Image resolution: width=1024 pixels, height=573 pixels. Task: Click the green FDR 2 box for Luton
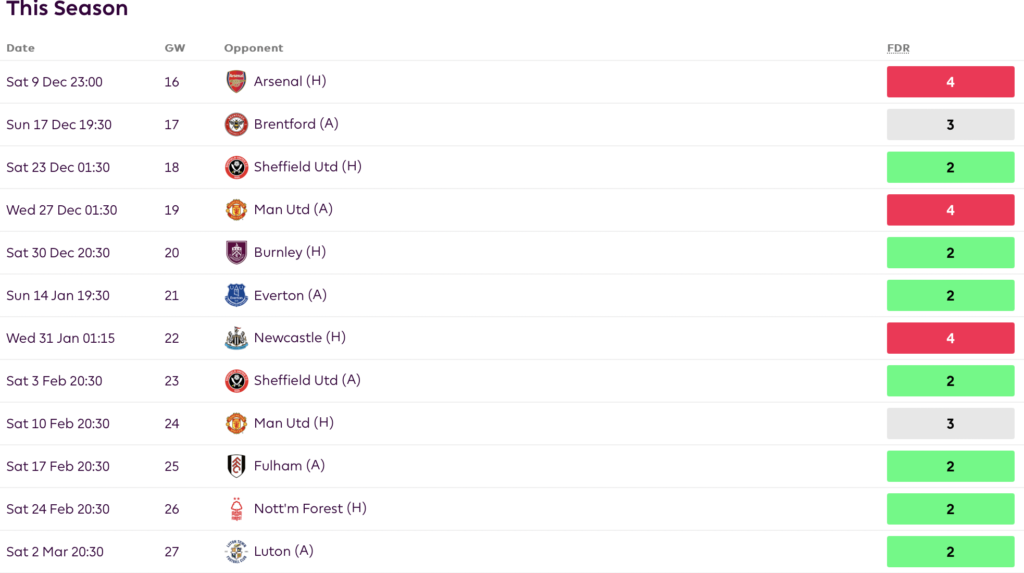coord(950,552)
